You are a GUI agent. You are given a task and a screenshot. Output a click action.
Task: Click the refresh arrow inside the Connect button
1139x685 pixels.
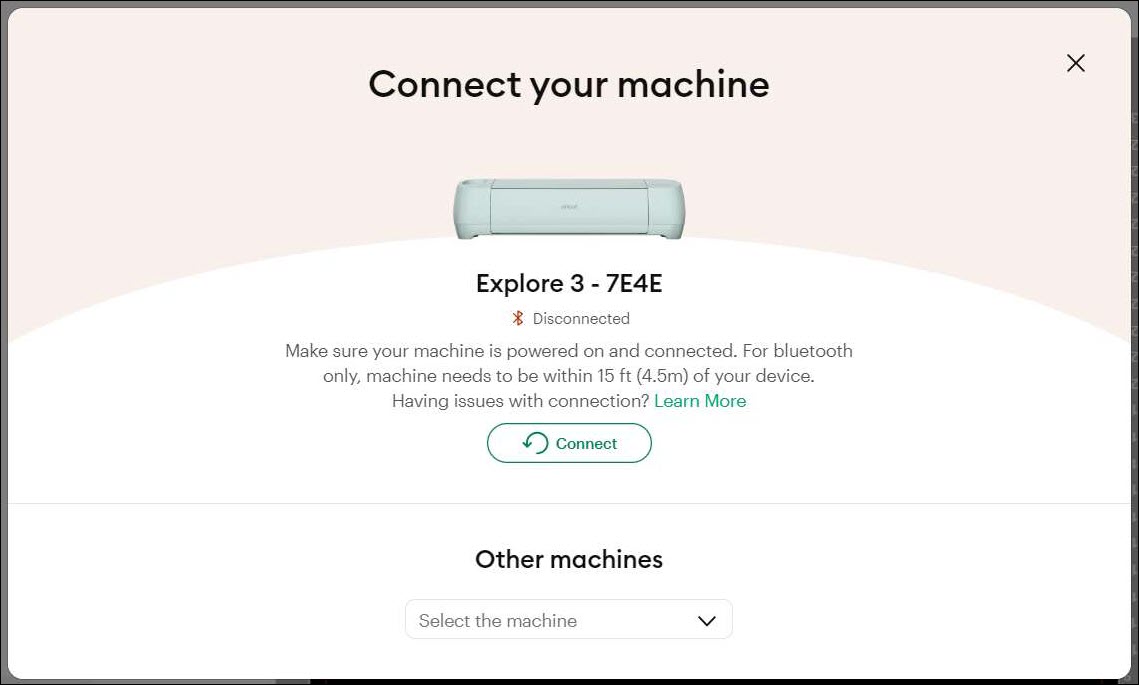point(537,443)
